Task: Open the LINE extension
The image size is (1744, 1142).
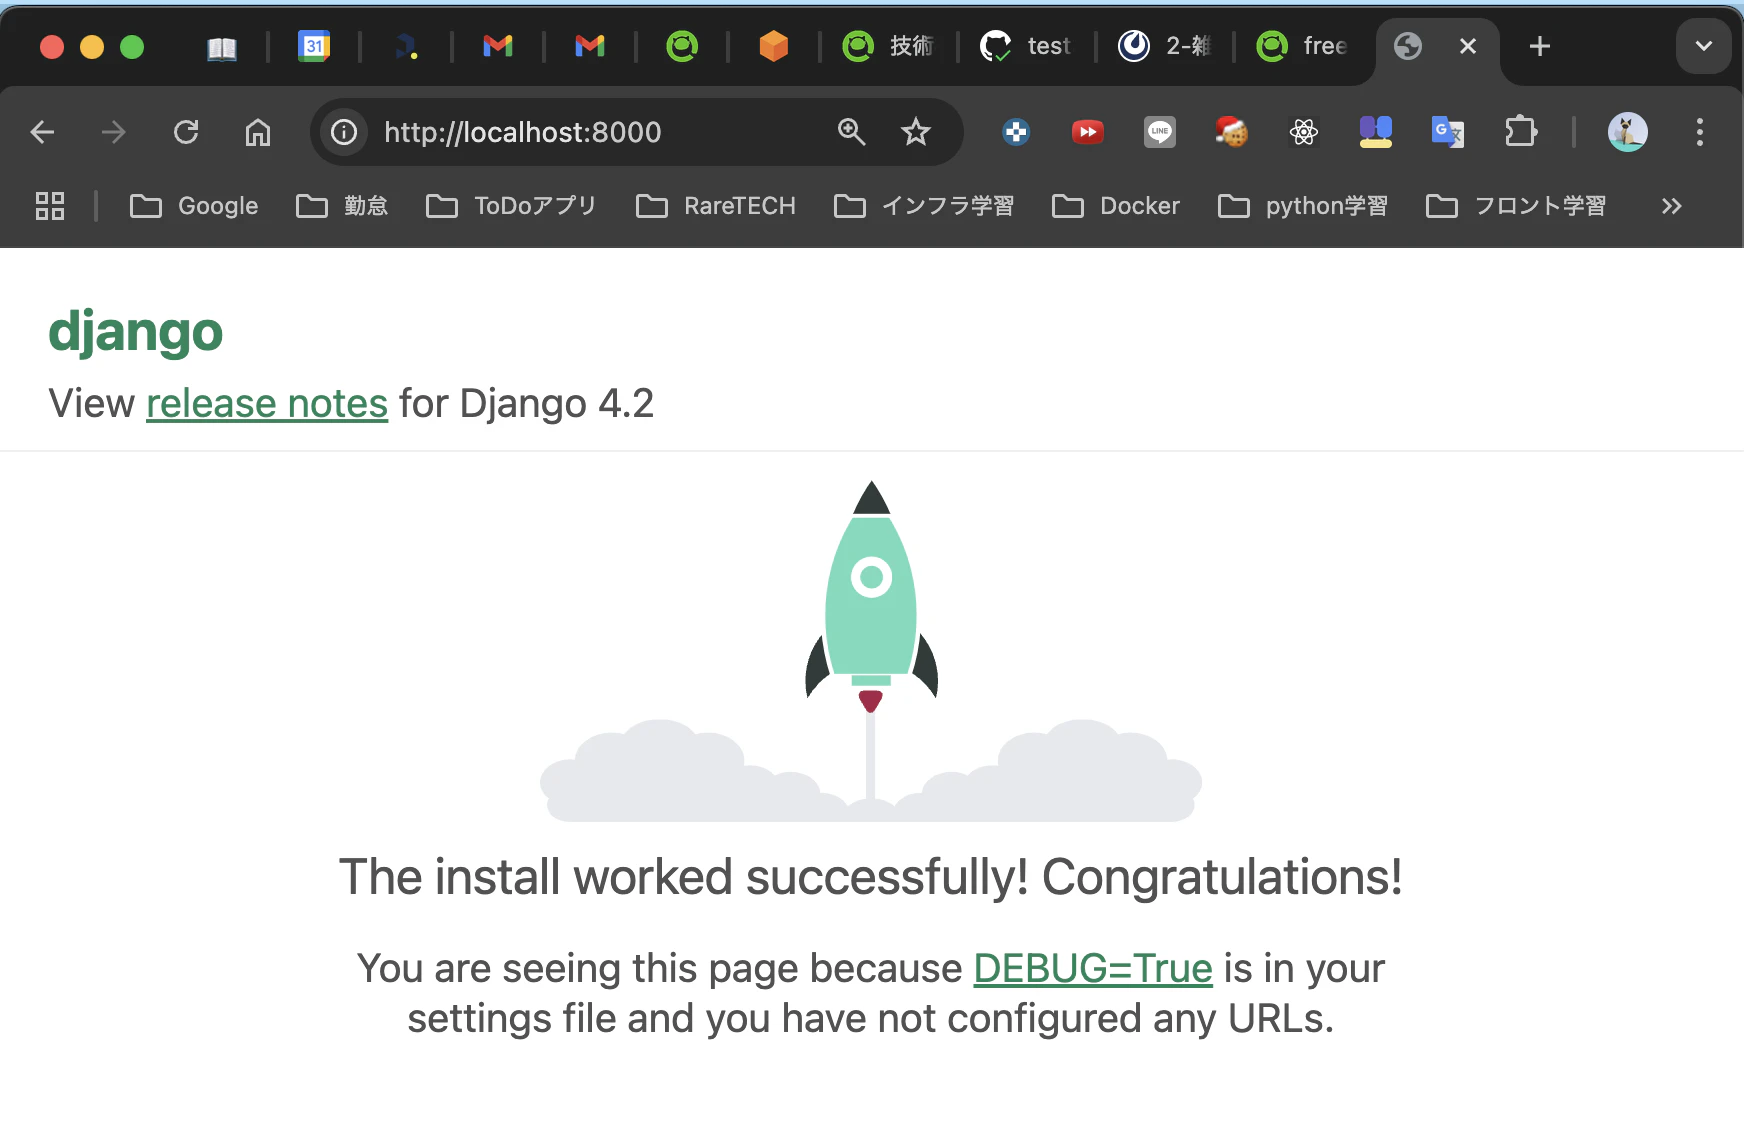Action: click(x=1160, y=132)
